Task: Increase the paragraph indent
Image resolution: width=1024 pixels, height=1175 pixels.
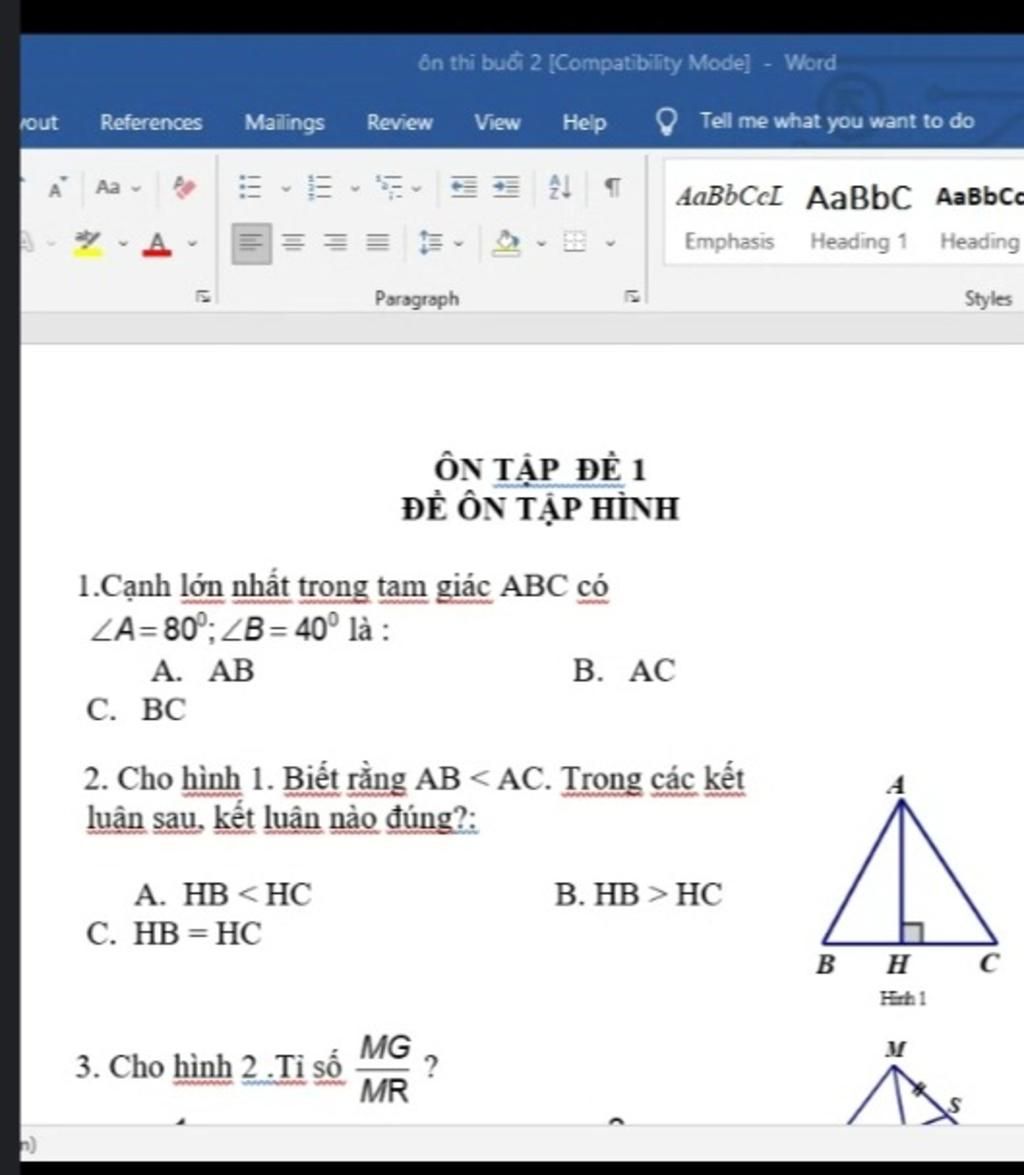Action: (507, 187)
